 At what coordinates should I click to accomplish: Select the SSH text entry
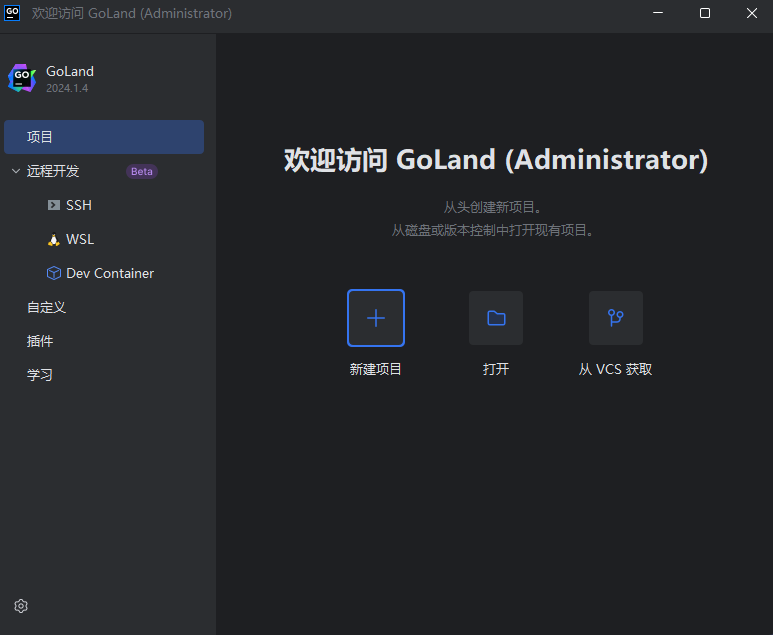[79, 205]
